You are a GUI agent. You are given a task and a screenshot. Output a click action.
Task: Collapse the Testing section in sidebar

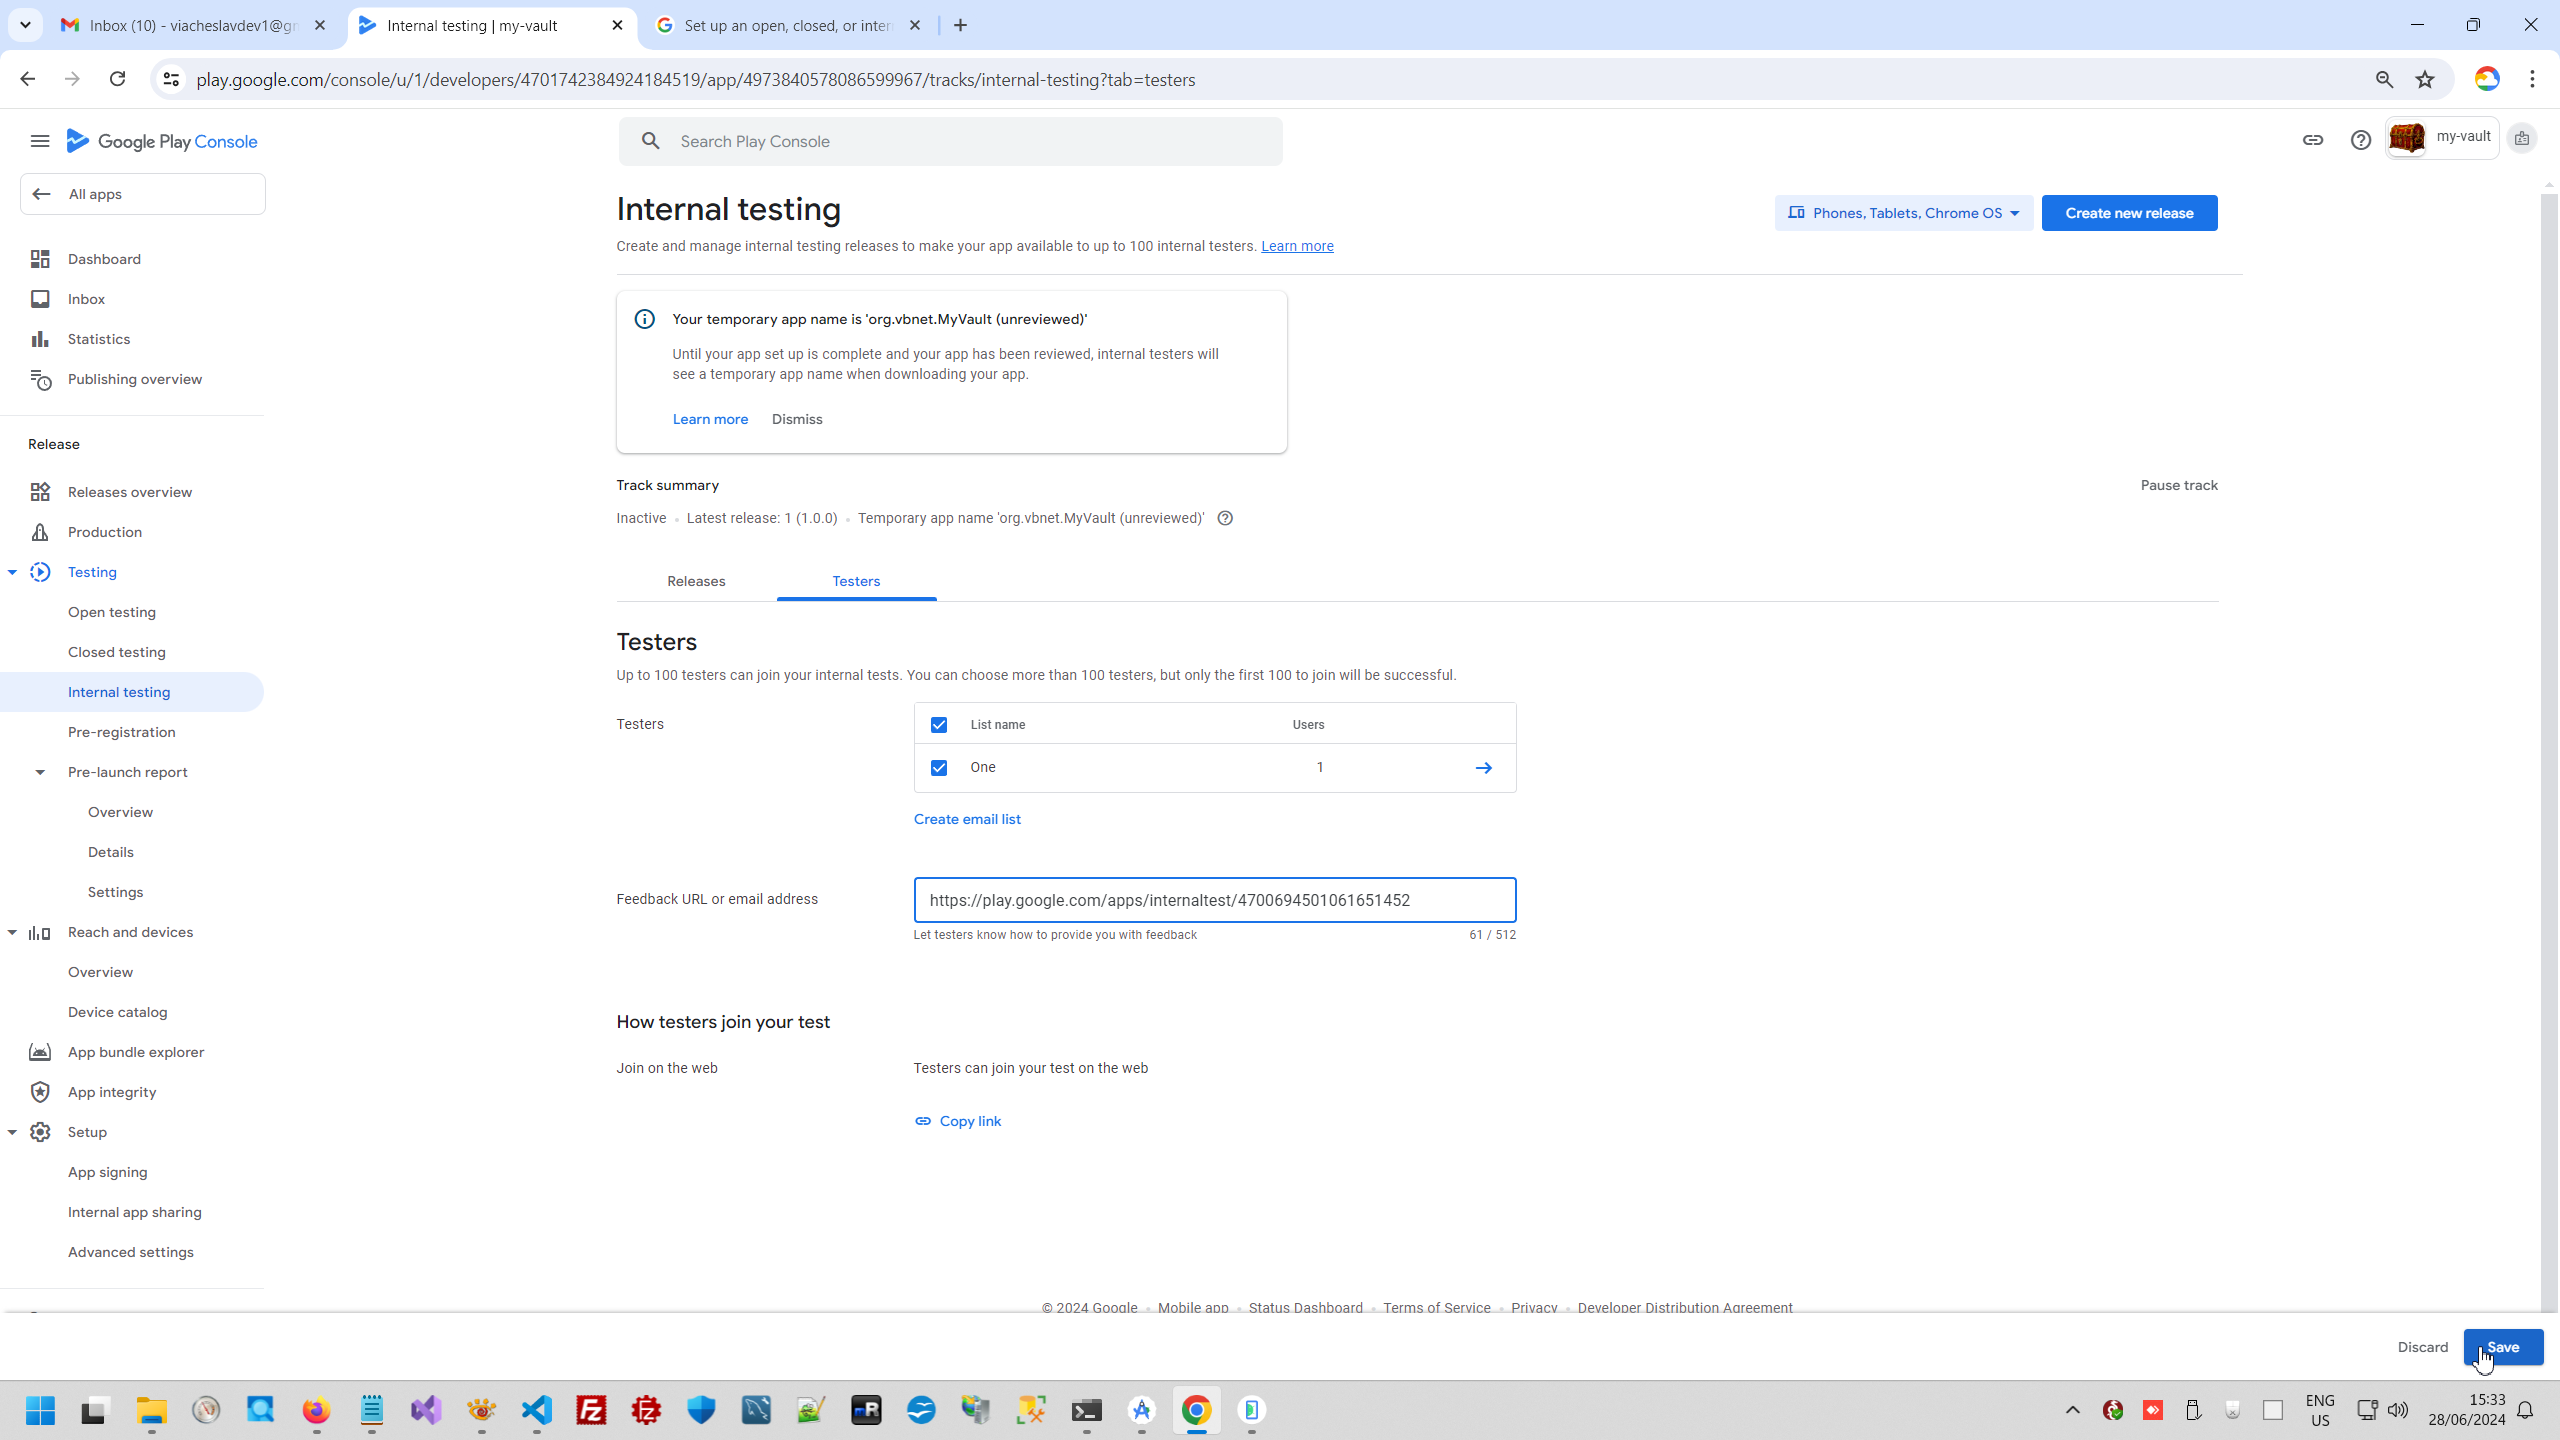pyautogui.click(x=12, y=572)
